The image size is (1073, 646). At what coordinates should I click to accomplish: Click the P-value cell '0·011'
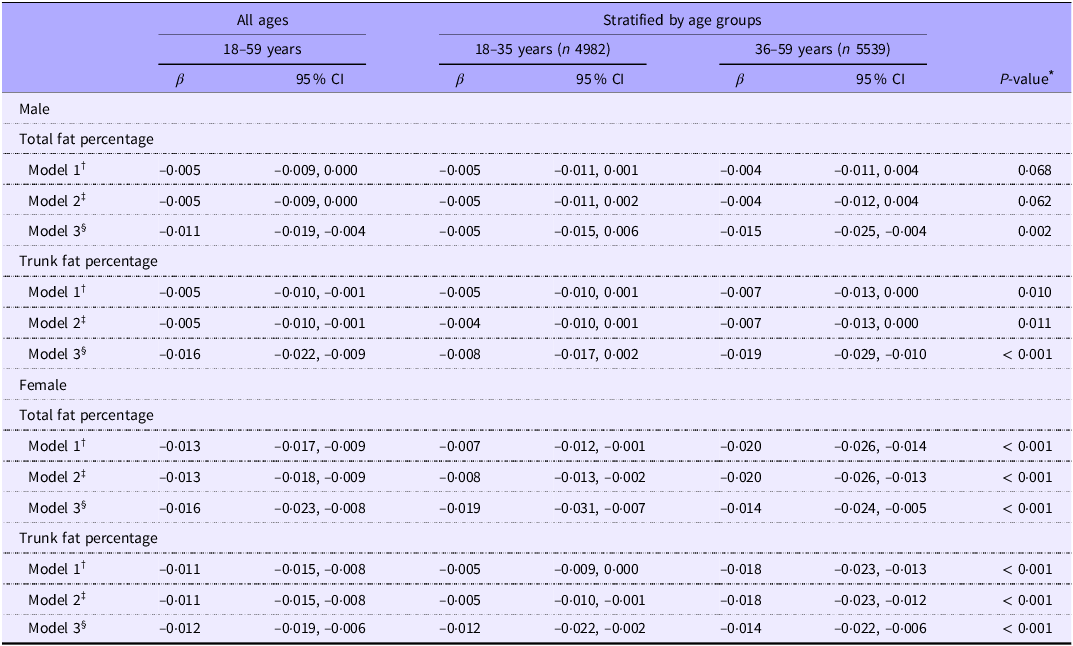click(1035, 323)
